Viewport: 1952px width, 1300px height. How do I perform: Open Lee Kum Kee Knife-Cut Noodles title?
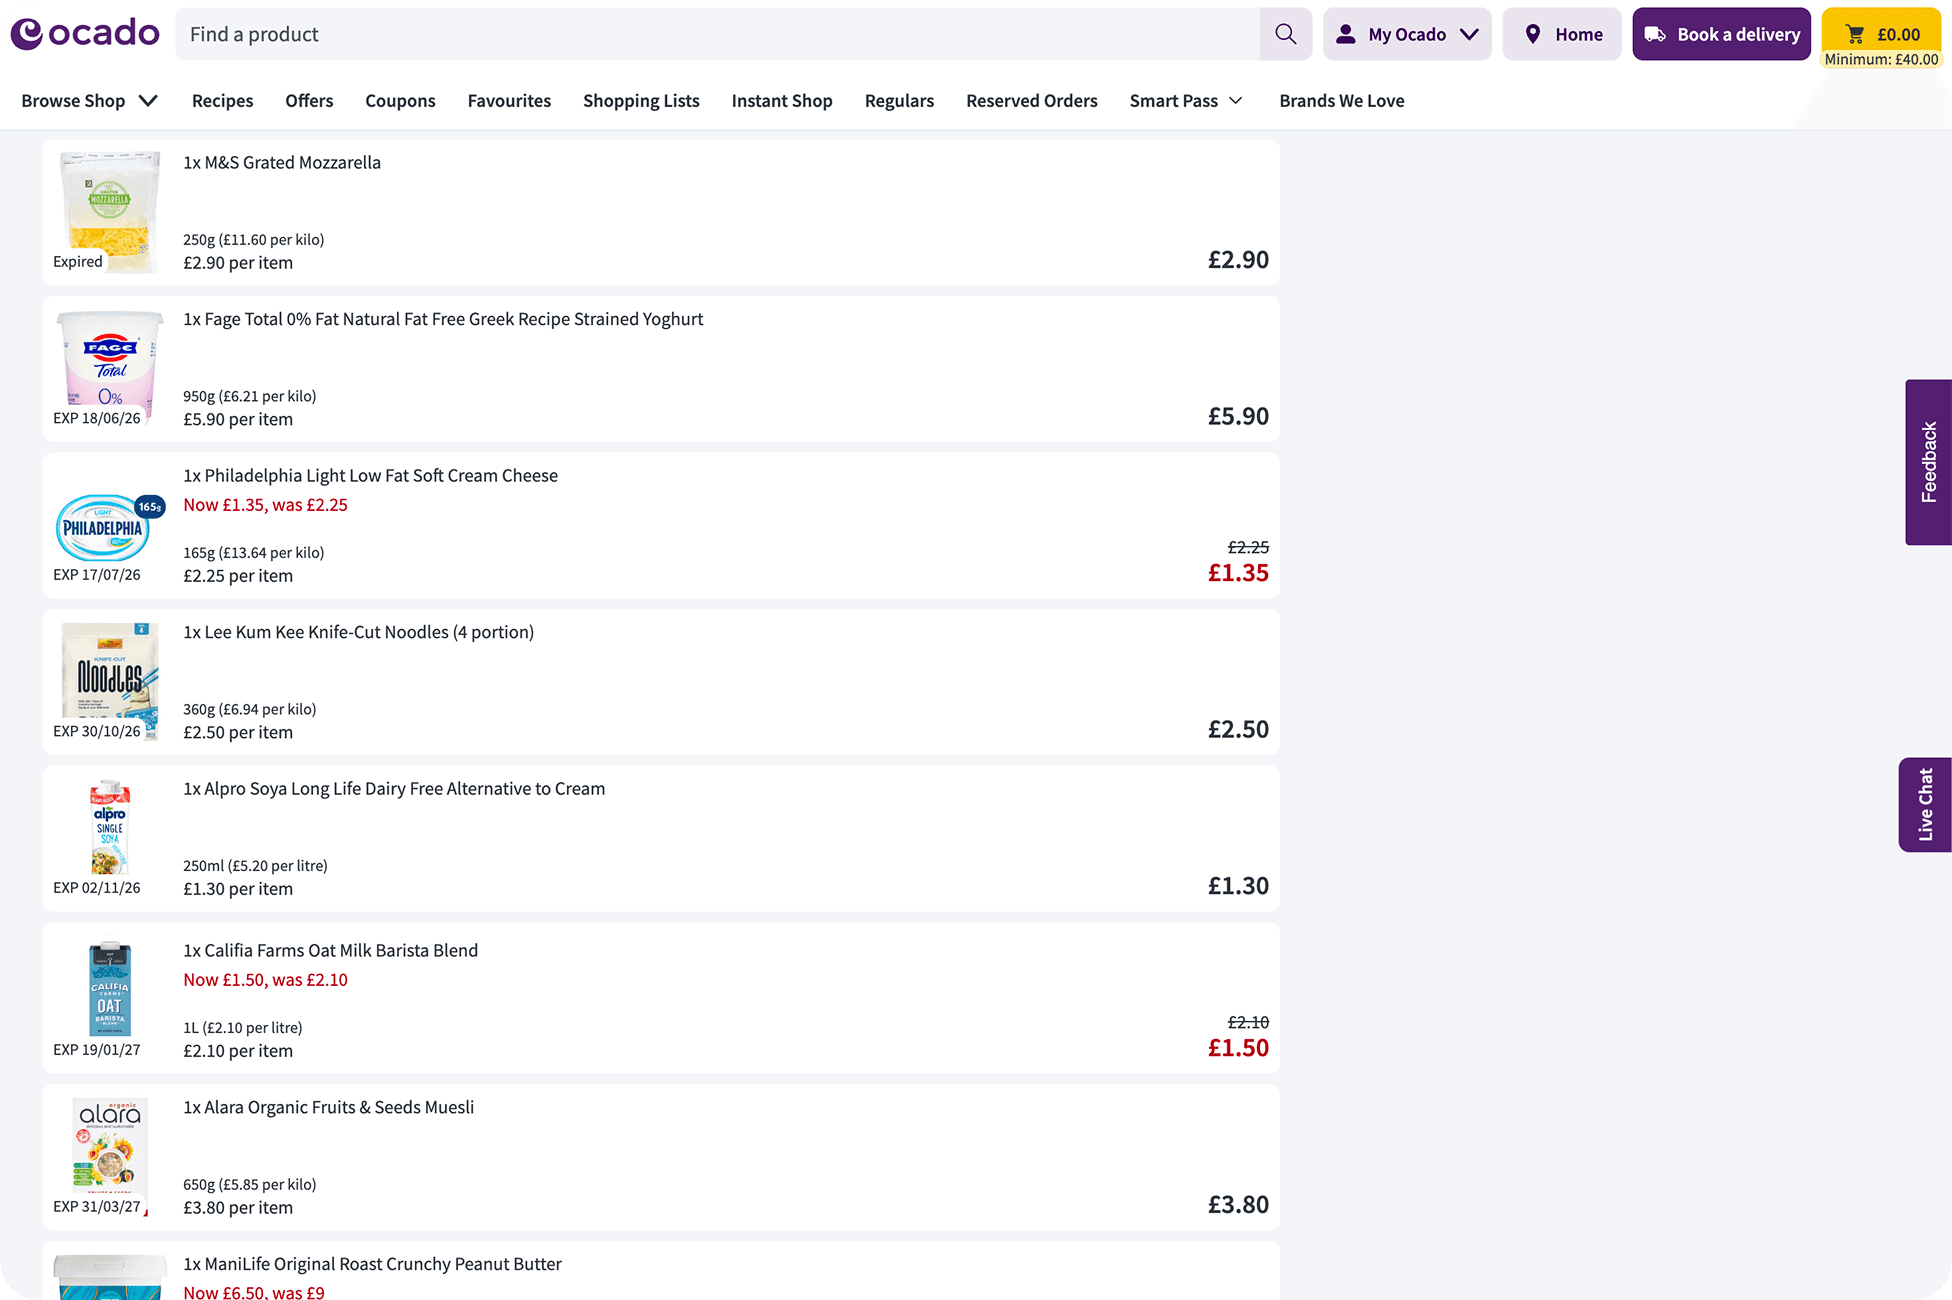click(358, 632)
